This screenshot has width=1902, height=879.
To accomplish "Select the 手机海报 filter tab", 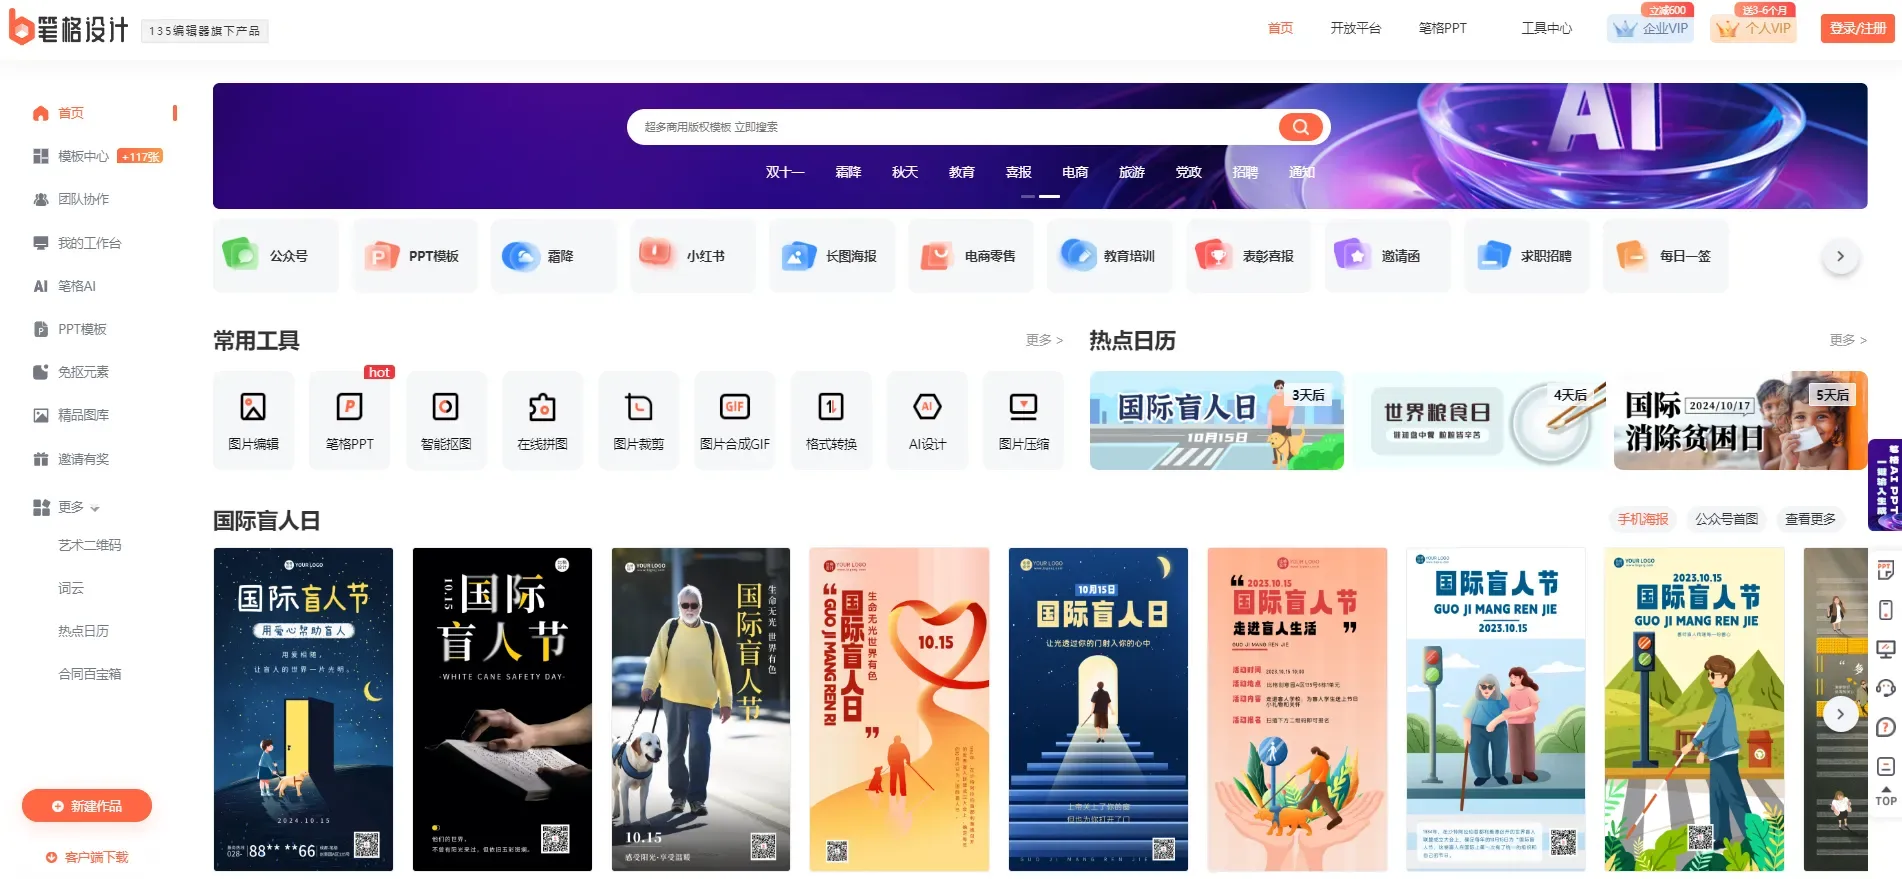I will click(x=1643, y=519).
